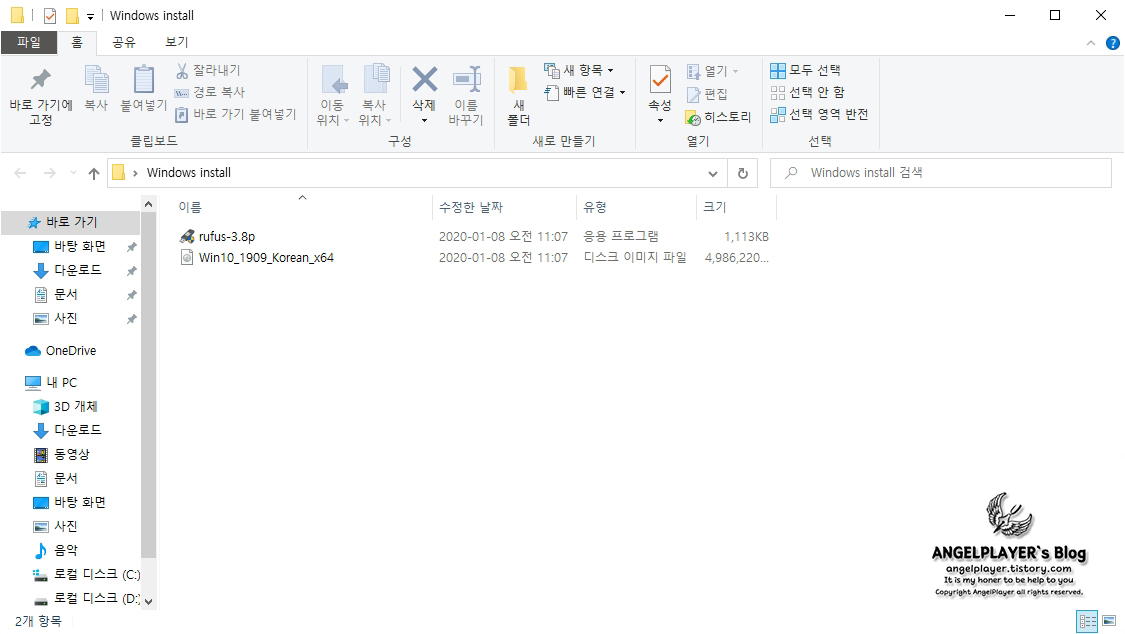1125x634 pixels.
Task: Switch to the Home (홈) tab
Action: pos(77,42)
